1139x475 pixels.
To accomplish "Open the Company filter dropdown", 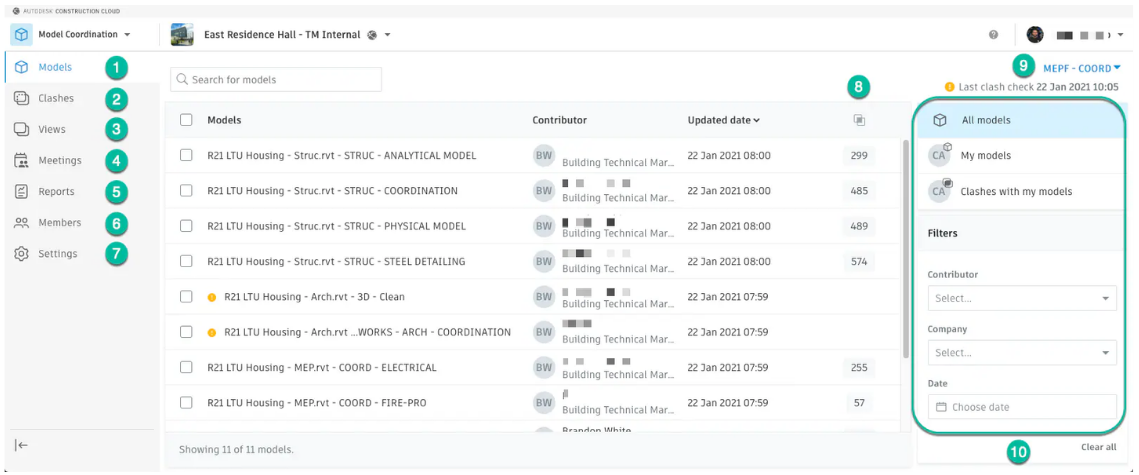I will (x=1022, y=352).
